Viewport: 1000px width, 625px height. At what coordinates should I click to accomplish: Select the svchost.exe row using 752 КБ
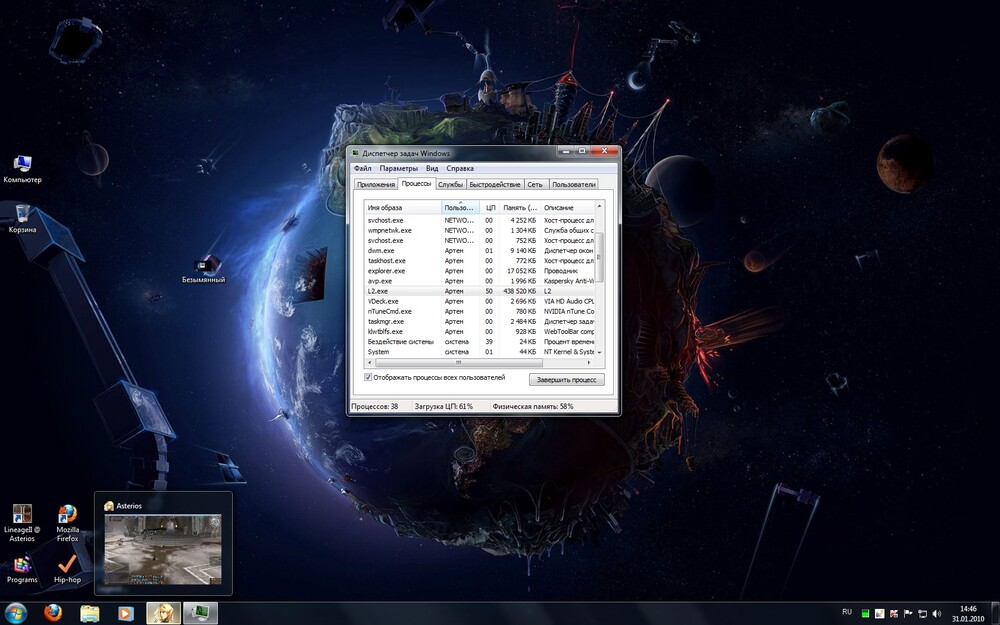point(480,240)
